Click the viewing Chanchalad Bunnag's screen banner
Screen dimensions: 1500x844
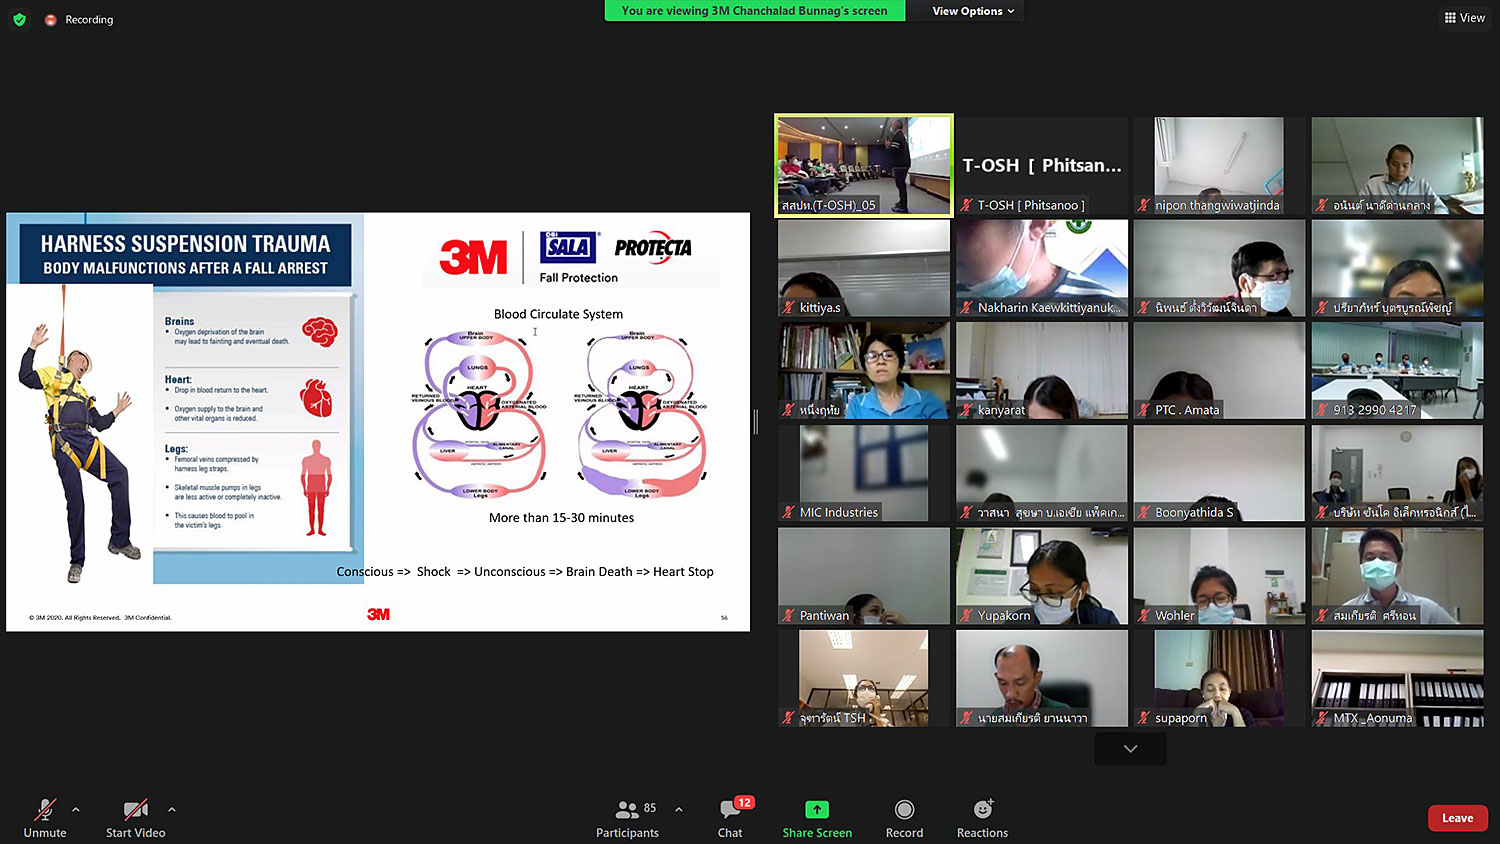[754, 11]
